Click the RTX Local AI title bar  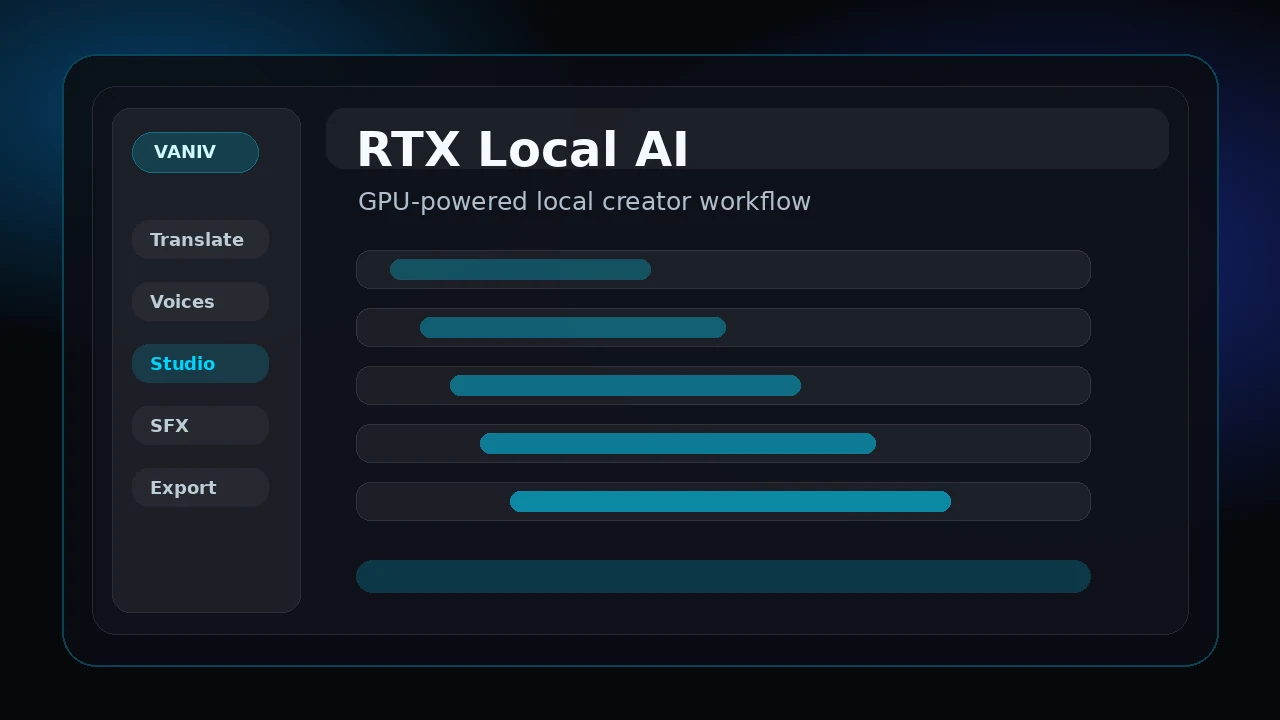[748, 138]
